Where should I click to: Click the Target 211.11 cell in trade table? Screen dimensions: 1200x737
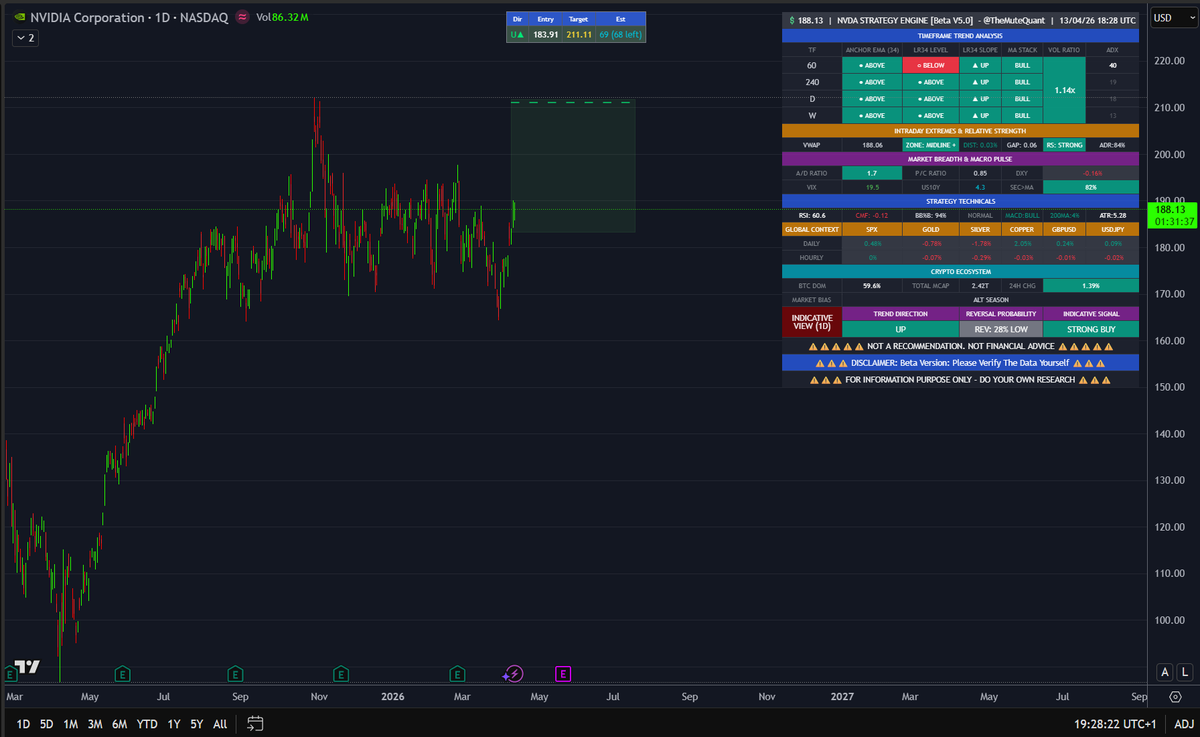pyautogui.click(x=579, y=34)
